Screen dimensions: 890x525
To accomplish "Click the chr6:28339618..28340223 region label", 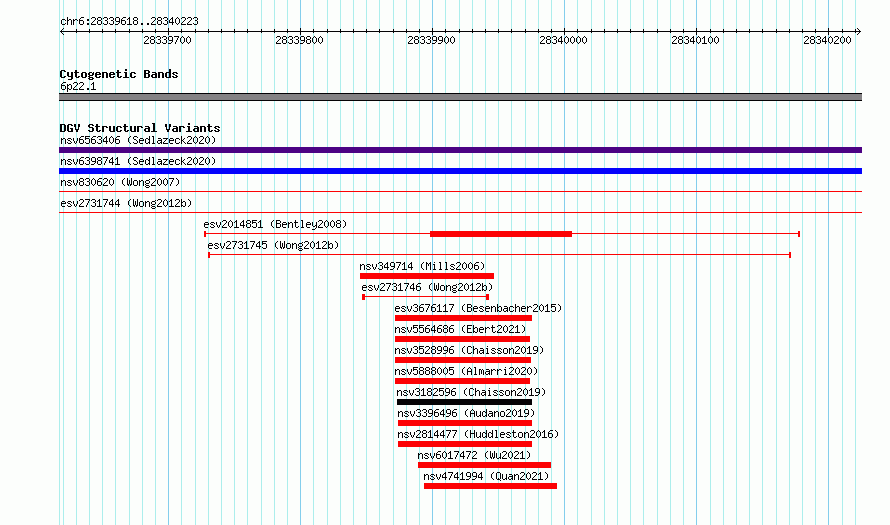I will [129, 21].
